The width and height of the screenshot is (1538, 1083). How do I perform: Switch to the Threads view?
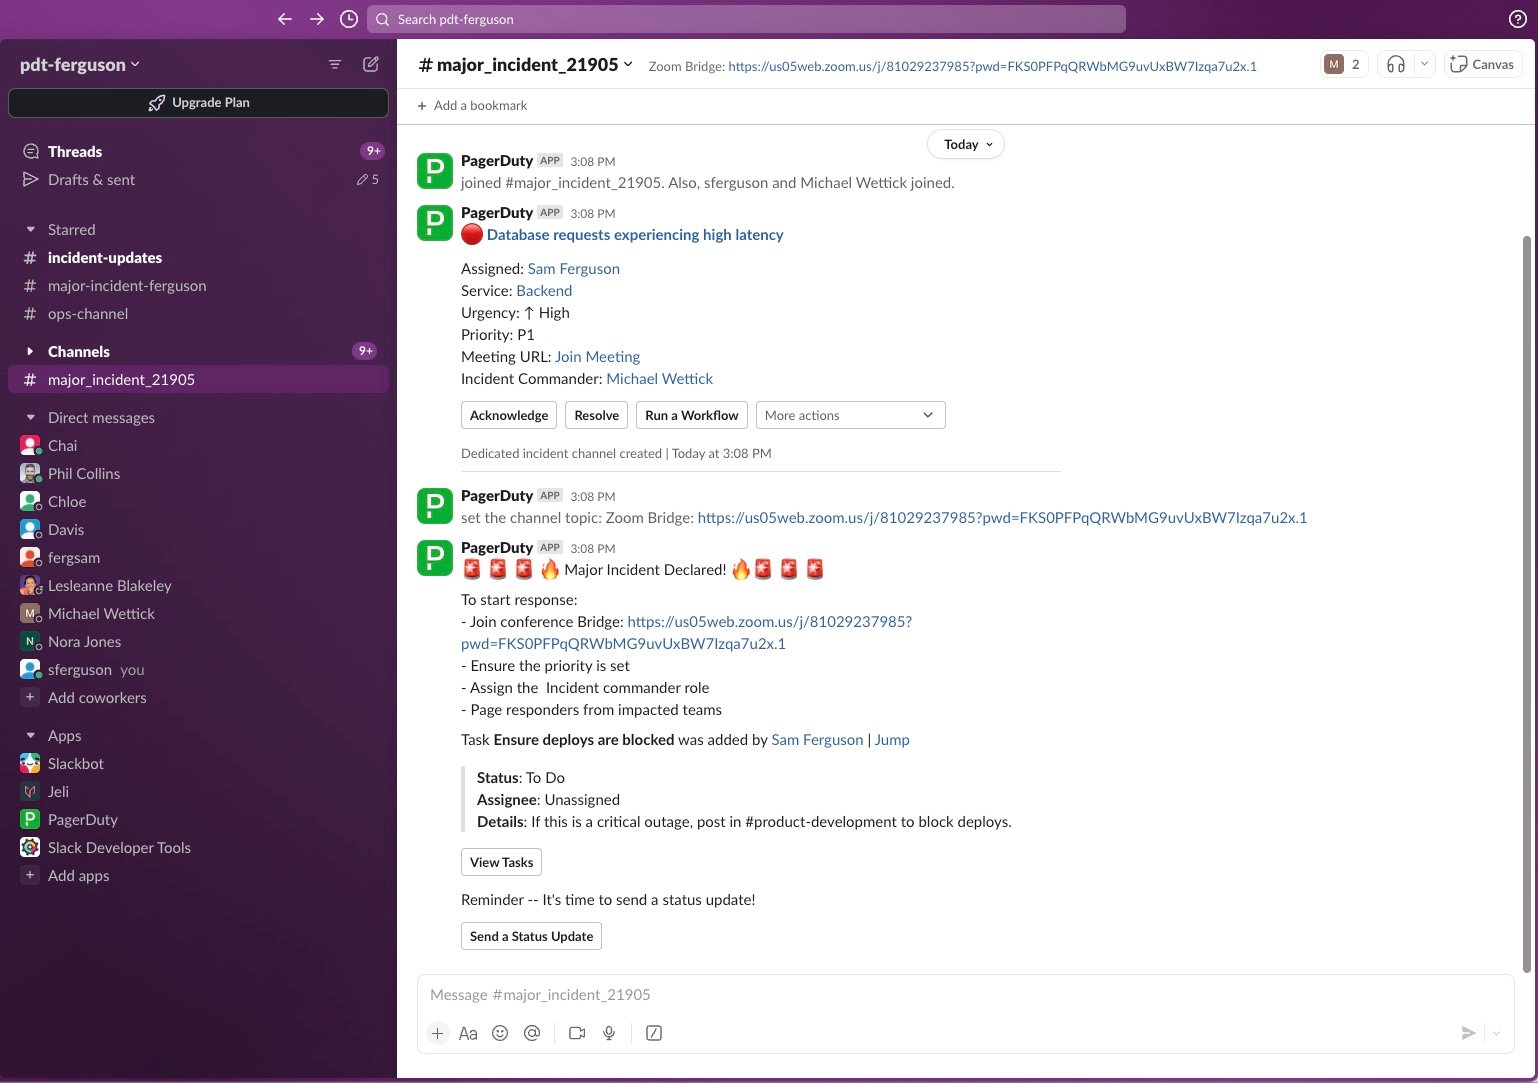click(74, 151)
